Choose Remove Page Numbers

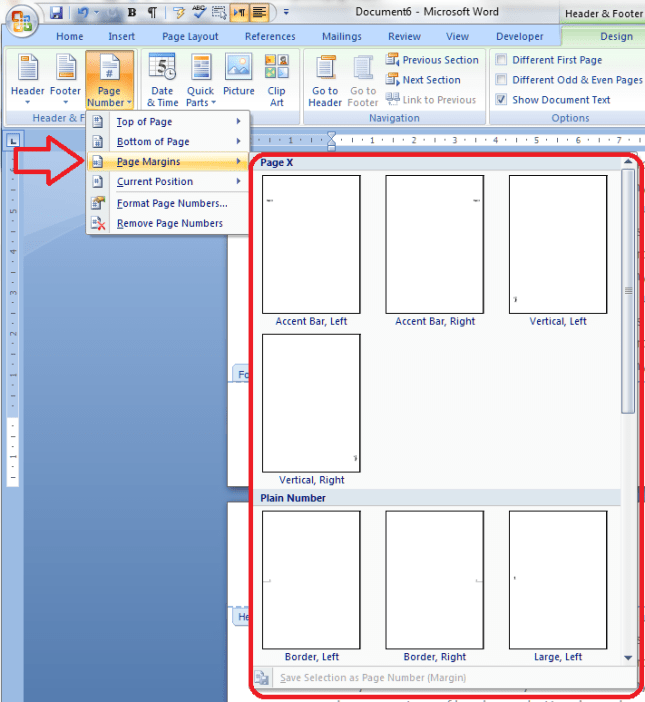pyautogui.click(x=168, y=223)
